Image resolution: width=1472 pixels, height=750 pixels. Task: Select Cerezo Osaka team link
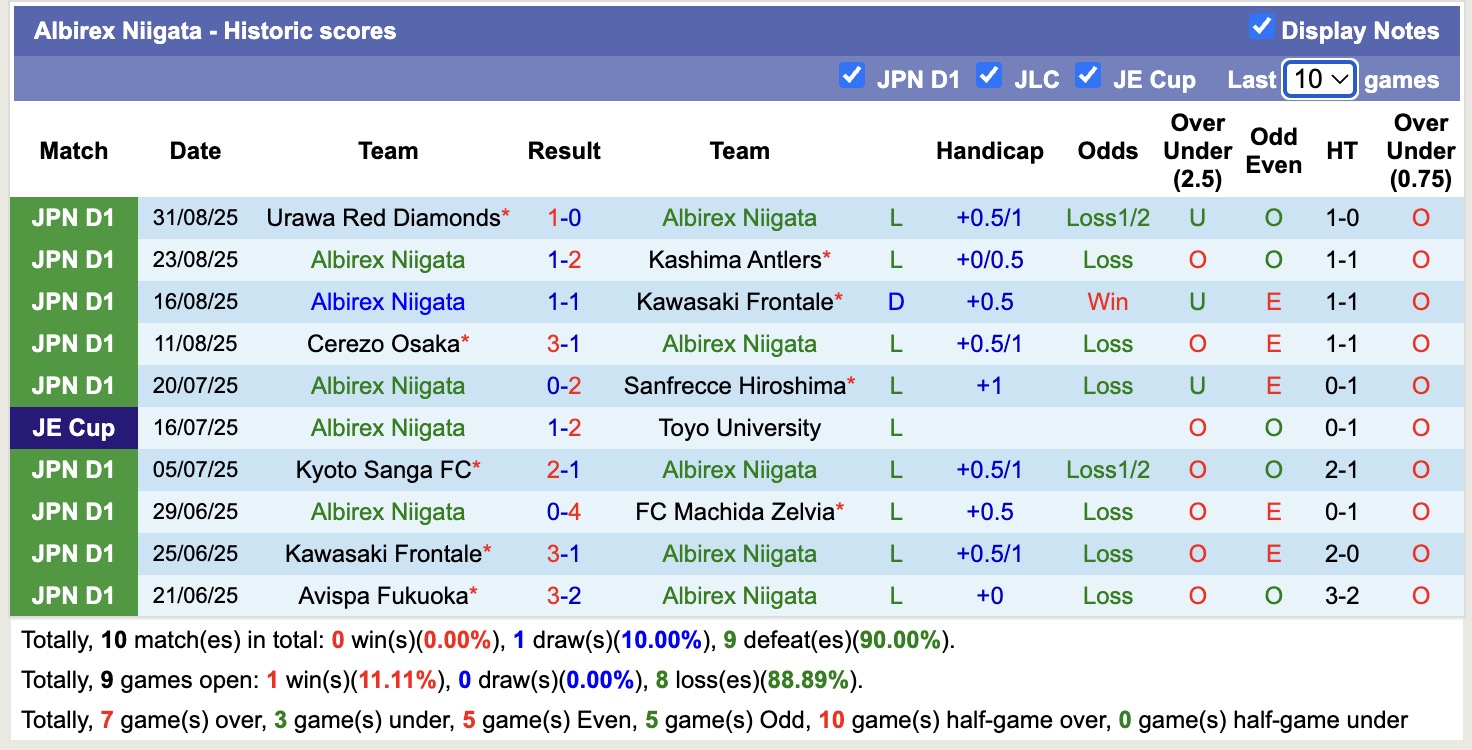383,344
